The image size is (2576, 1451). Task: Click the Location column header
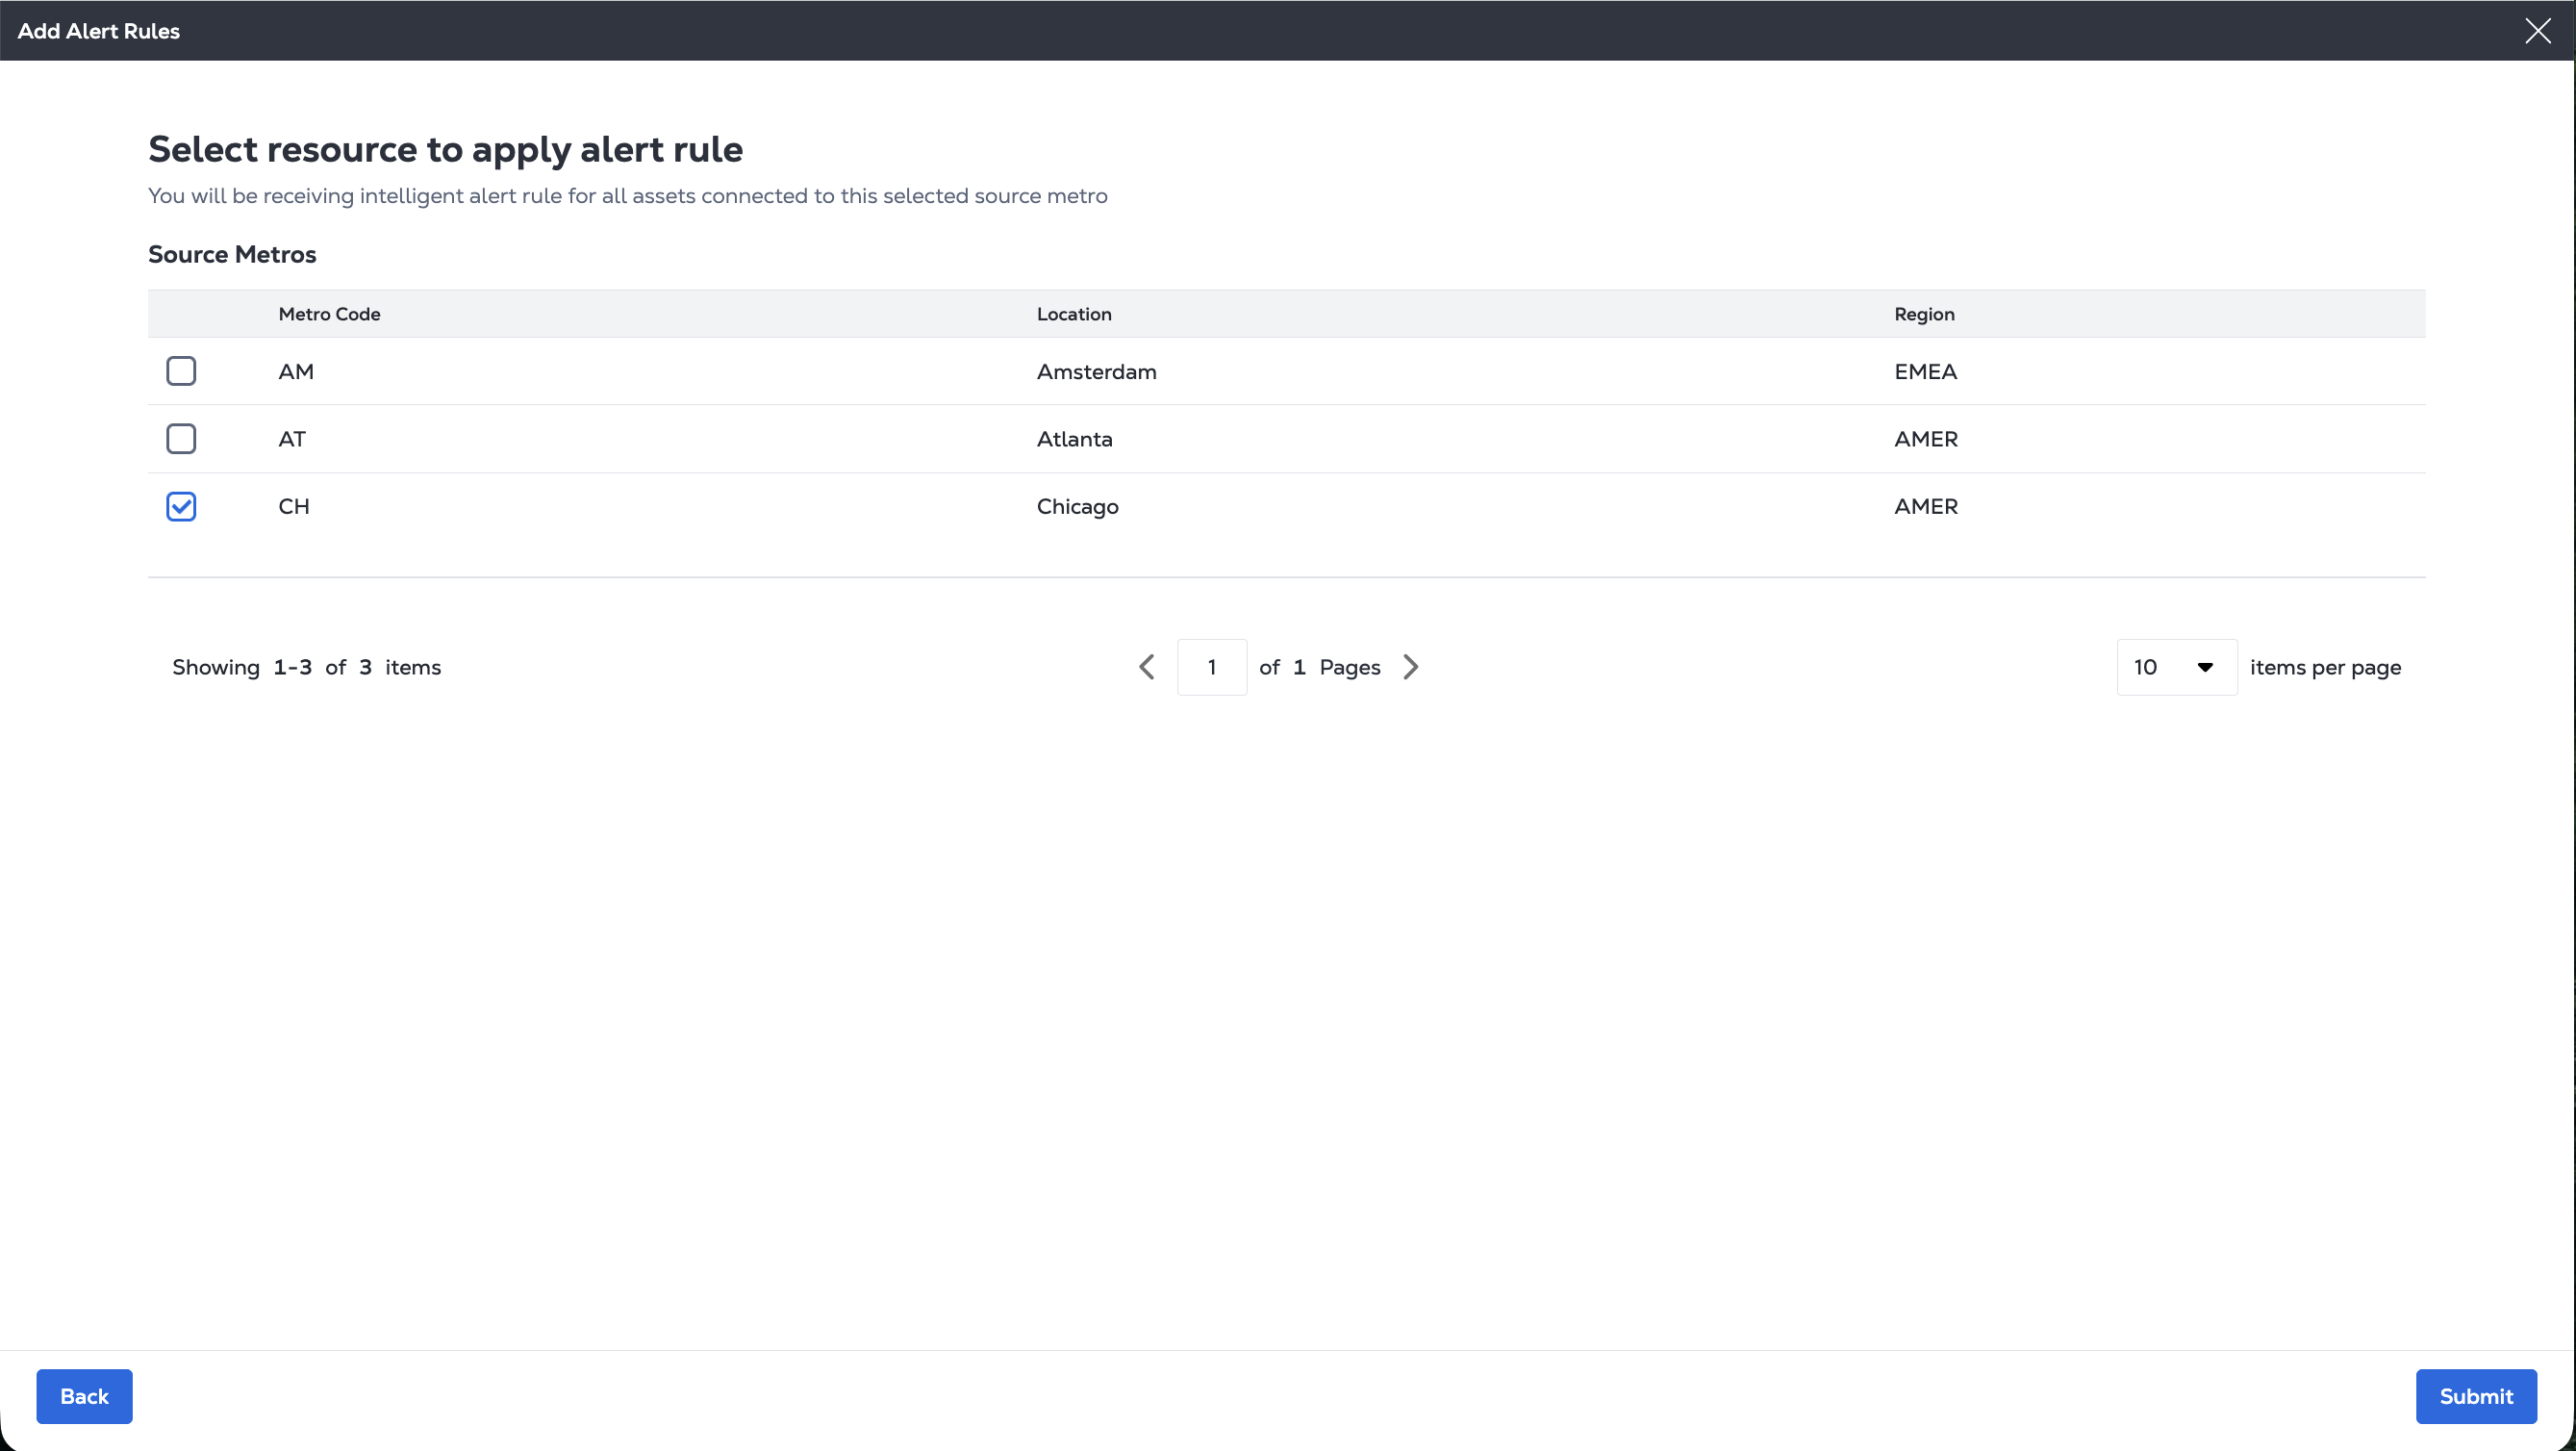tap(1074, 314)
